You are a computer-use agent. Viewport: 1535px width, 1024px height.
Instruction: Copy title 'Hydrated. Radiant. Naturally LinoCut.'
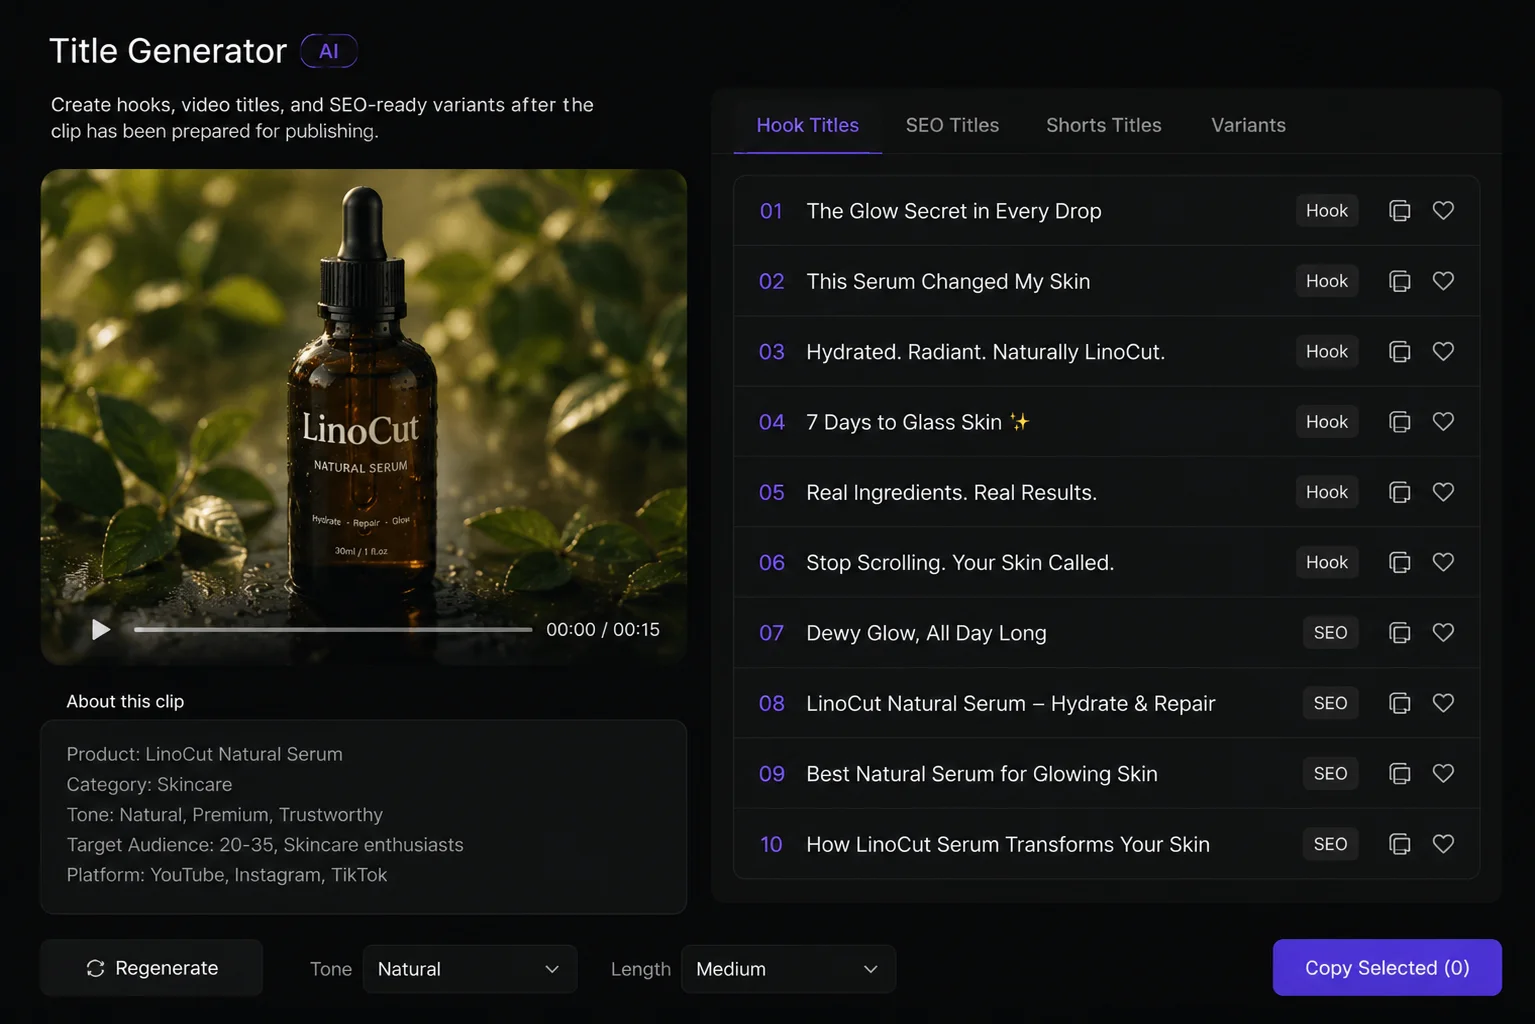coord(1400,352)
